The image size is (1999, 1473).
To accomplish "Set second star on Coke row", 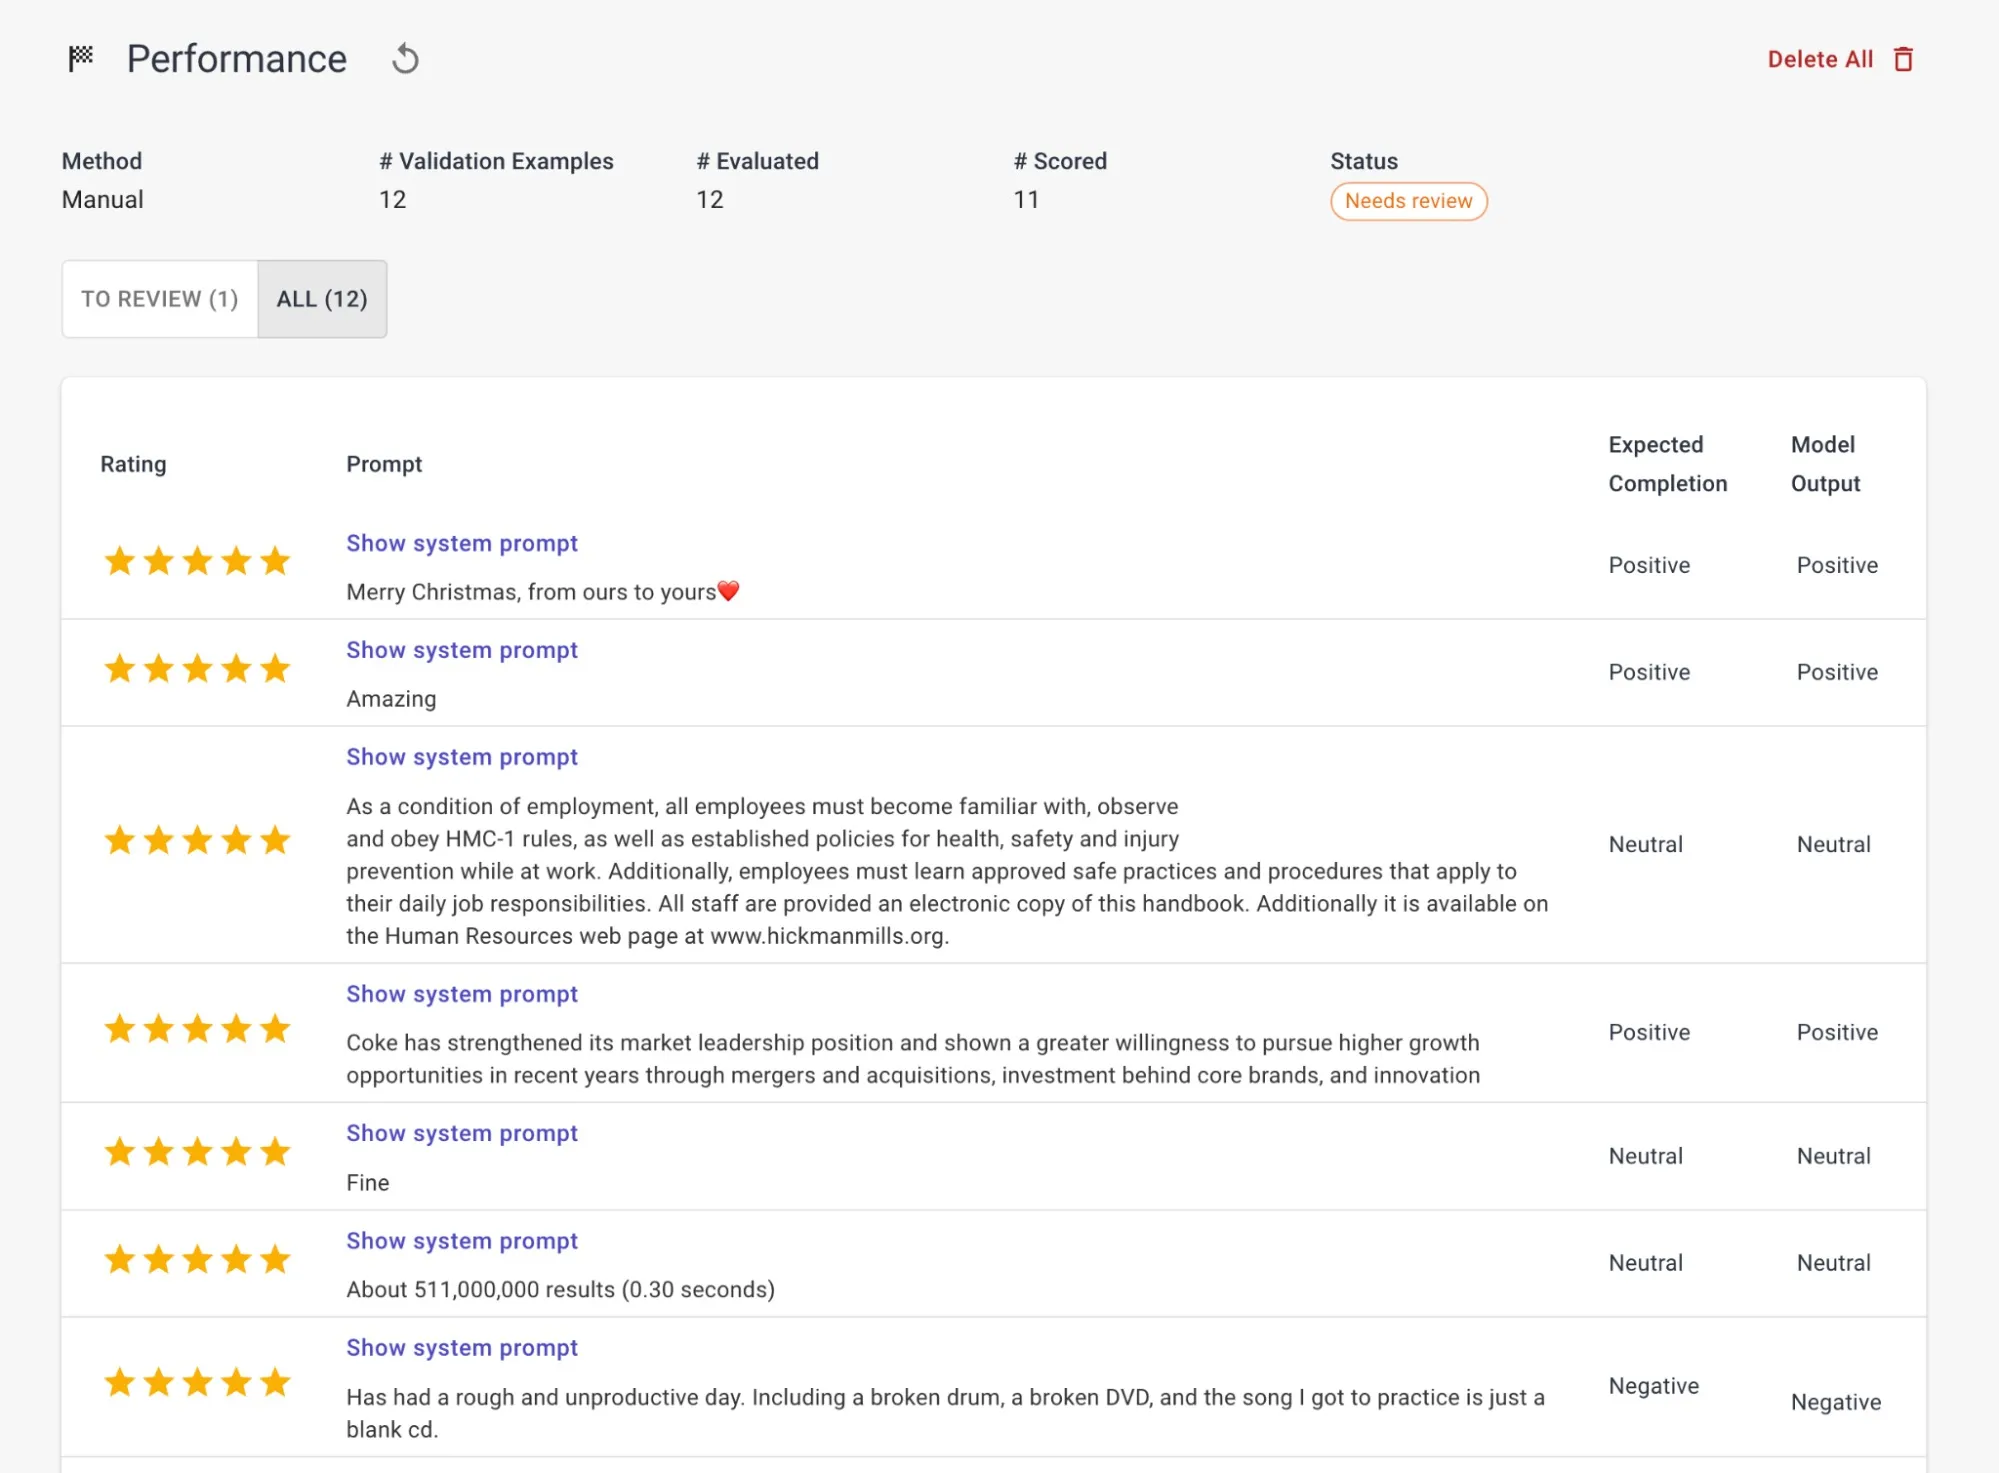I will point(158,1028).
